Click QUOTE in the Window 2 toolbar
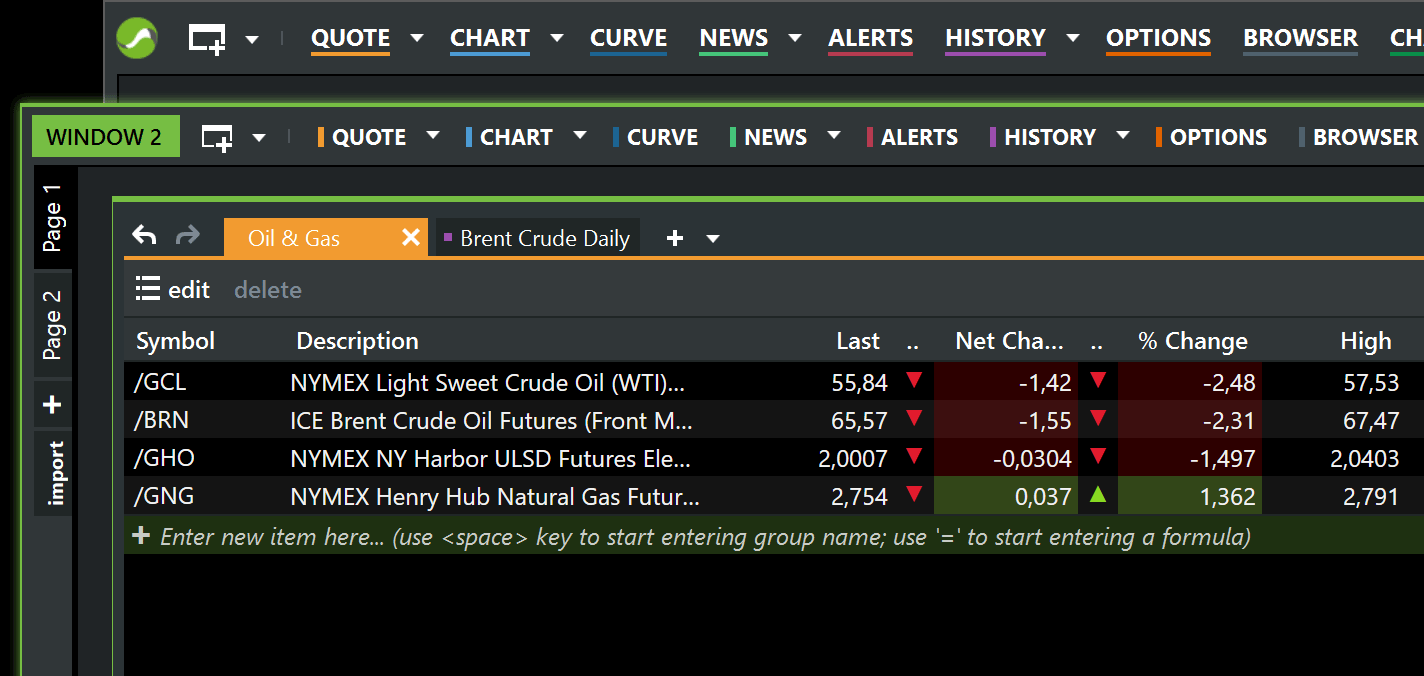The width and height of the screenshot is (1424, 676). 362,137
